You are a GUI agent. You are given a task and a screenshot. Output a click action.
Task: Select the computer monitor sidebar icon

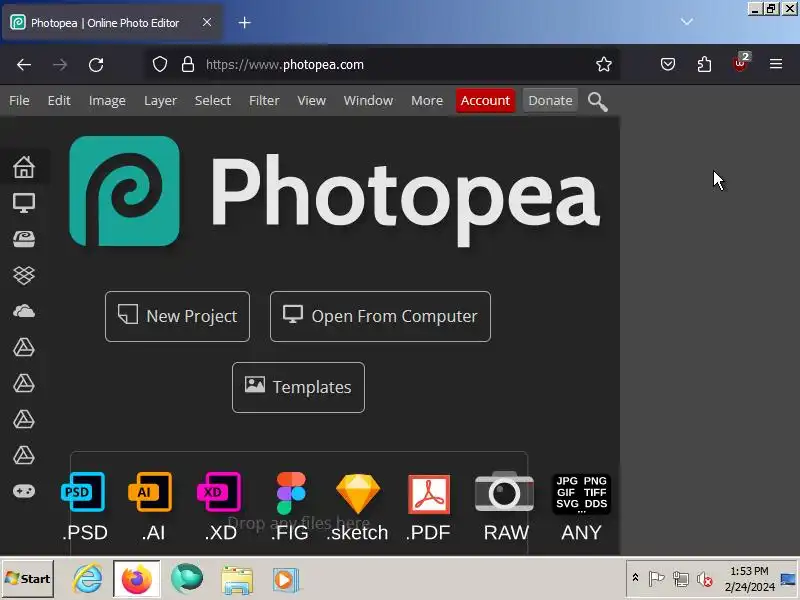tap(24, 203)
